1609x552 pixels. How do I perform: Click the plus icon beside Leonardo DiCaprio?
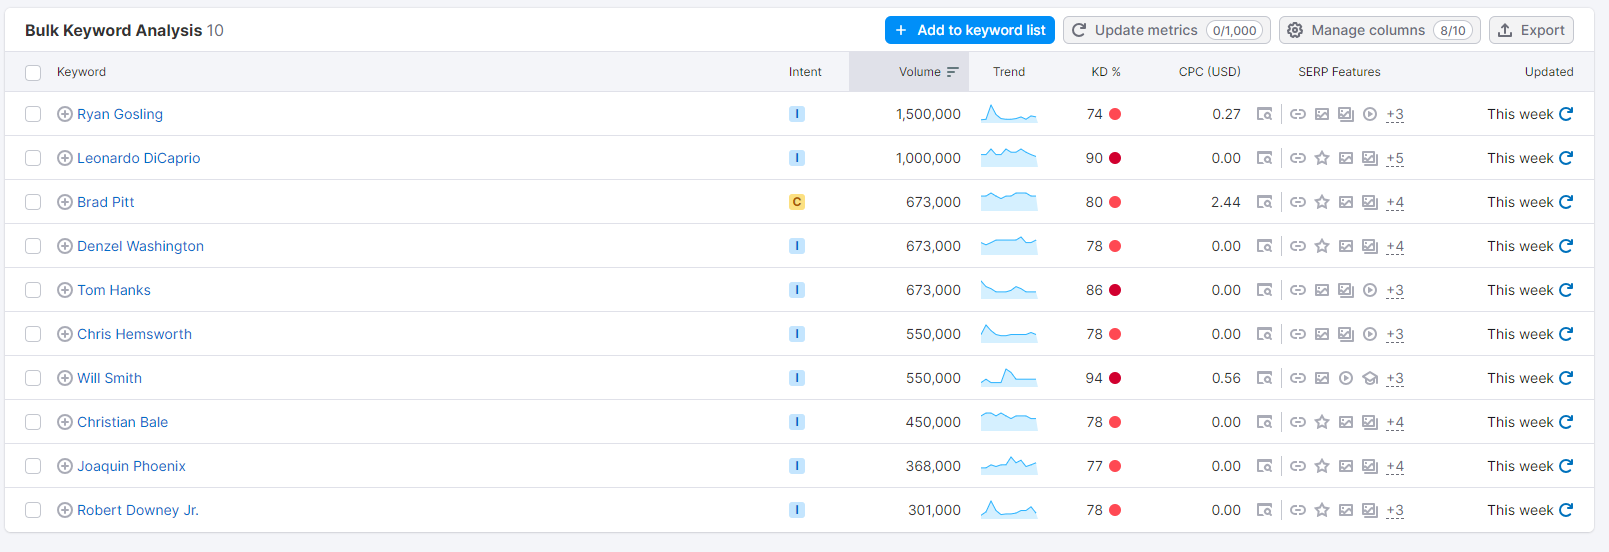tap(65, 158)
